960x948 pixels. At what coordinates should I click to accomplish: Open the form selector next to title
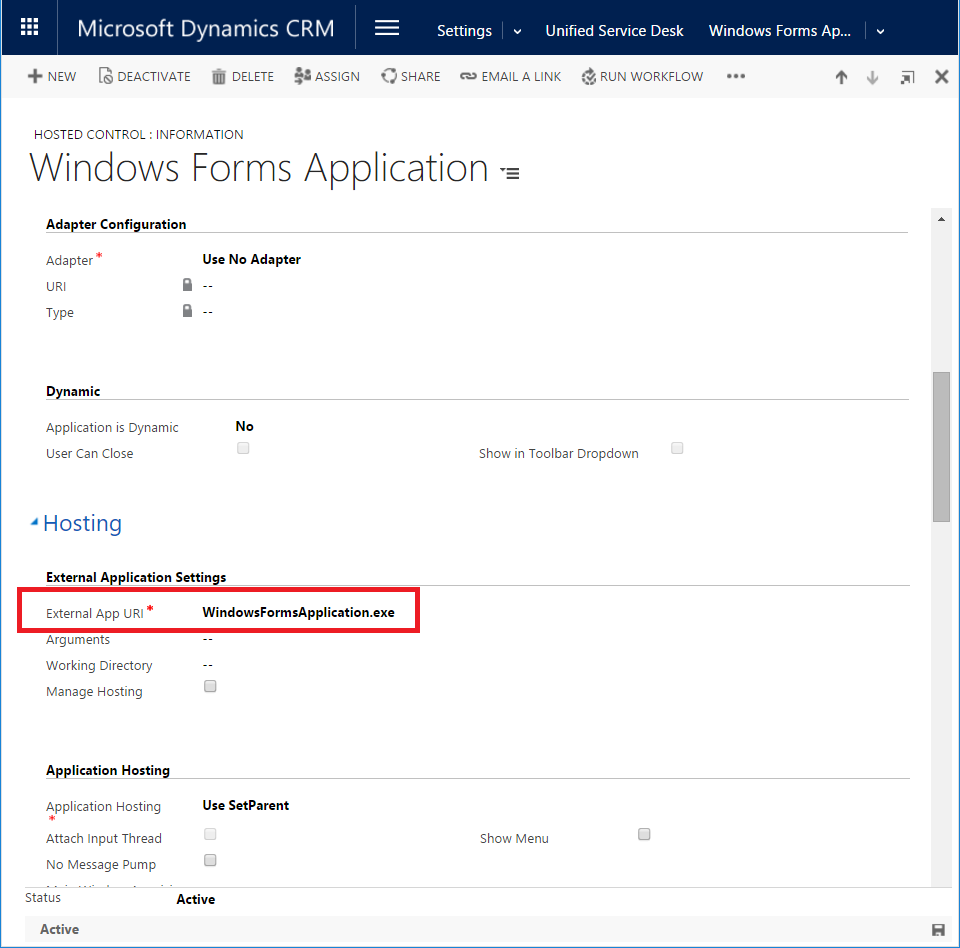[x=510, y=173]
